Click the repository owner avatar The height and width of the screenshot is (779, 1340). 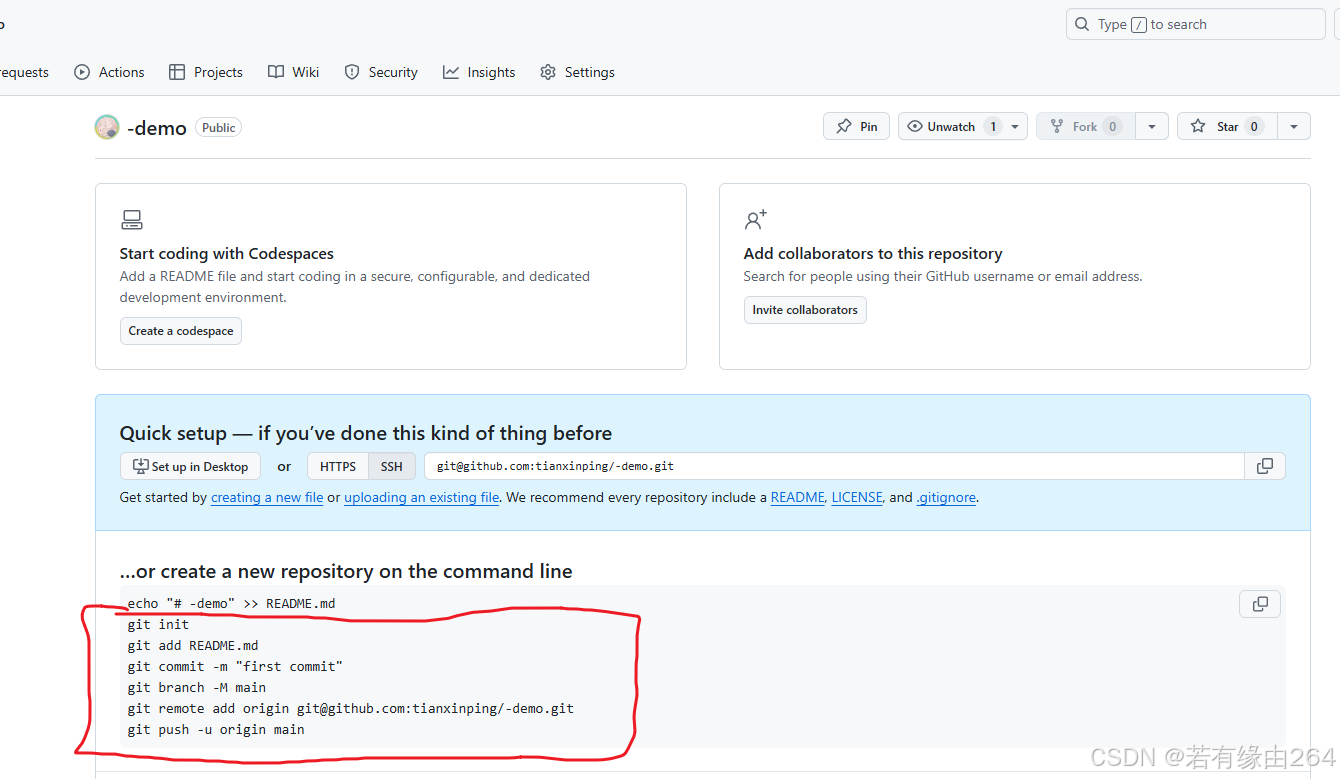click(107, 127)
